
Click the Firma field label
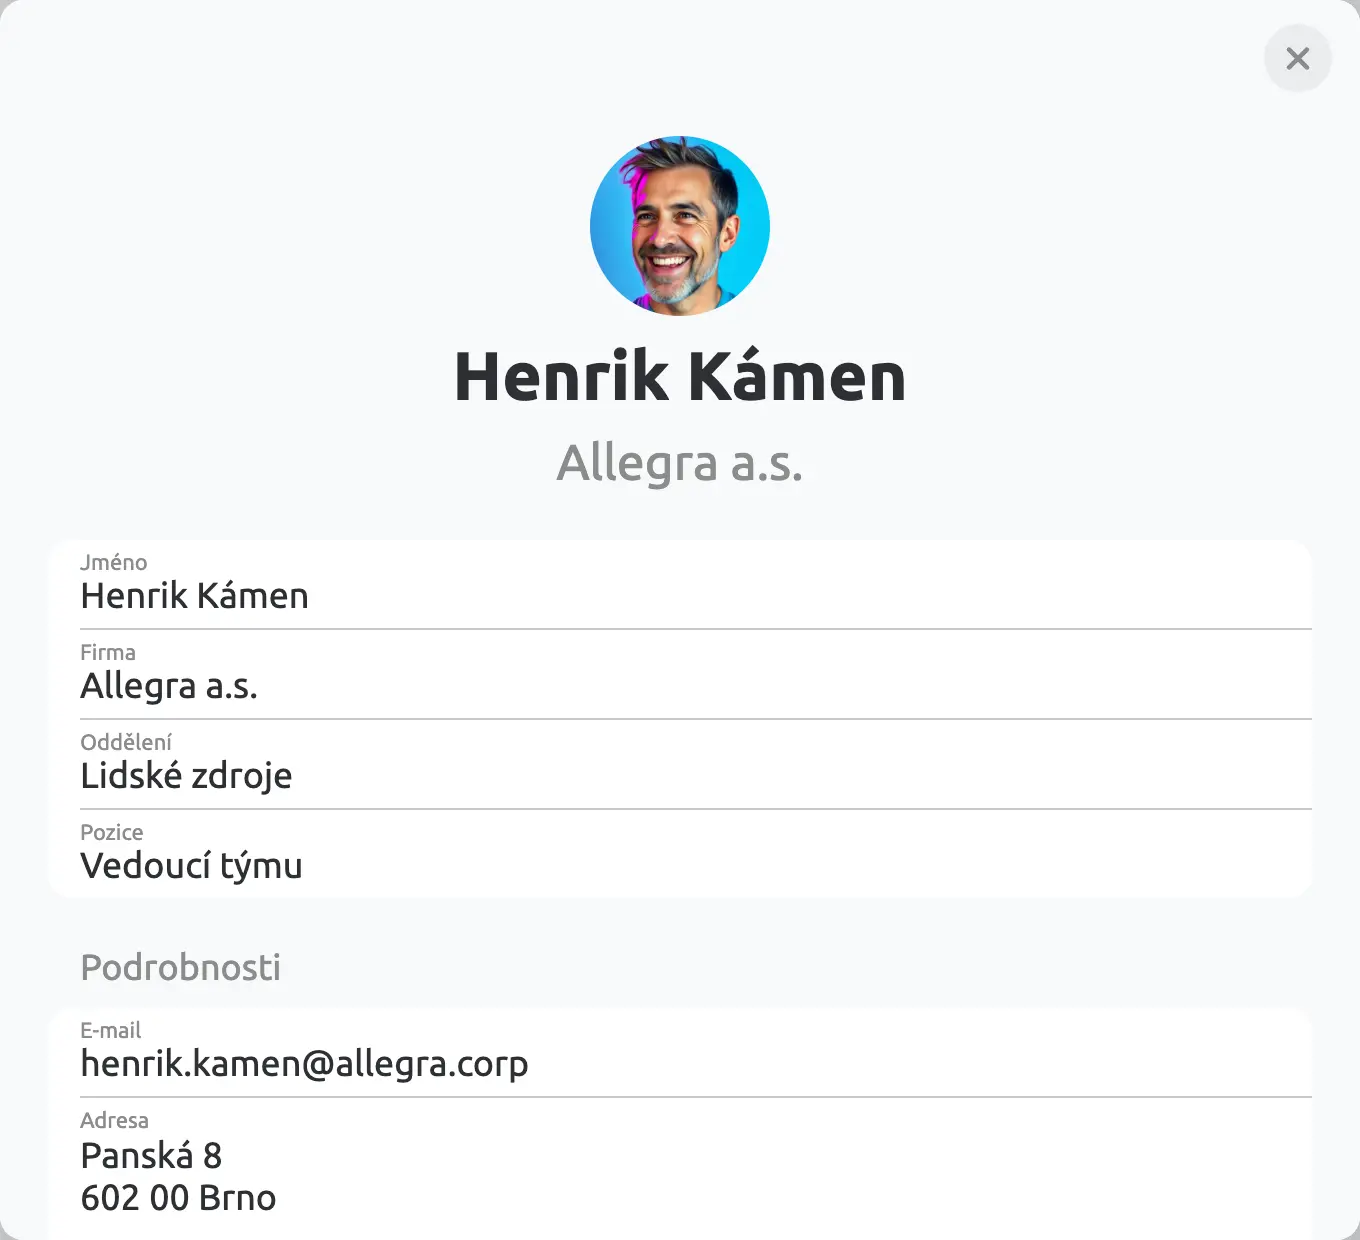coord(108,652)
